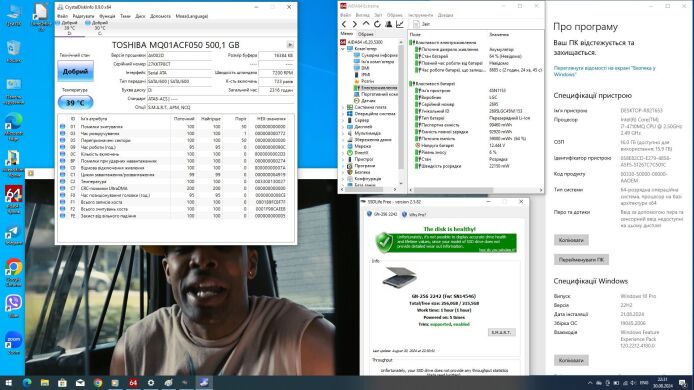Click the AIDA64 report page icon
Viewport: 694px width, 390px height.
click(416, 24)
